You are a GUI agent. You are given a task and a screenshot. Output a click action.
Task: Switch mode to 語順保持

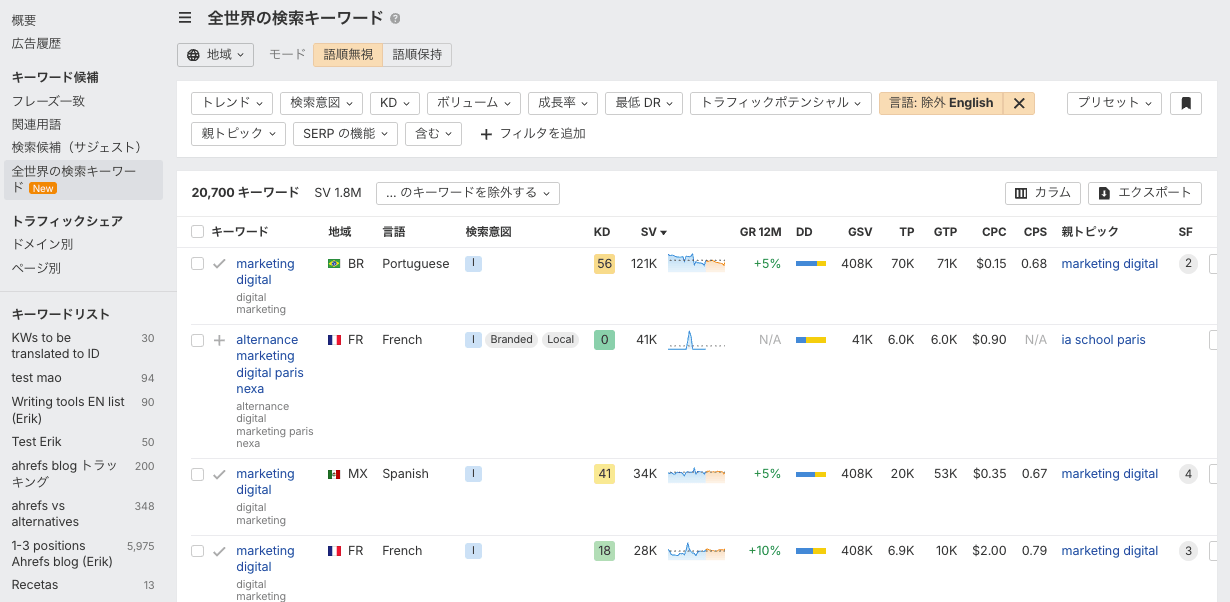pos(417,55)
